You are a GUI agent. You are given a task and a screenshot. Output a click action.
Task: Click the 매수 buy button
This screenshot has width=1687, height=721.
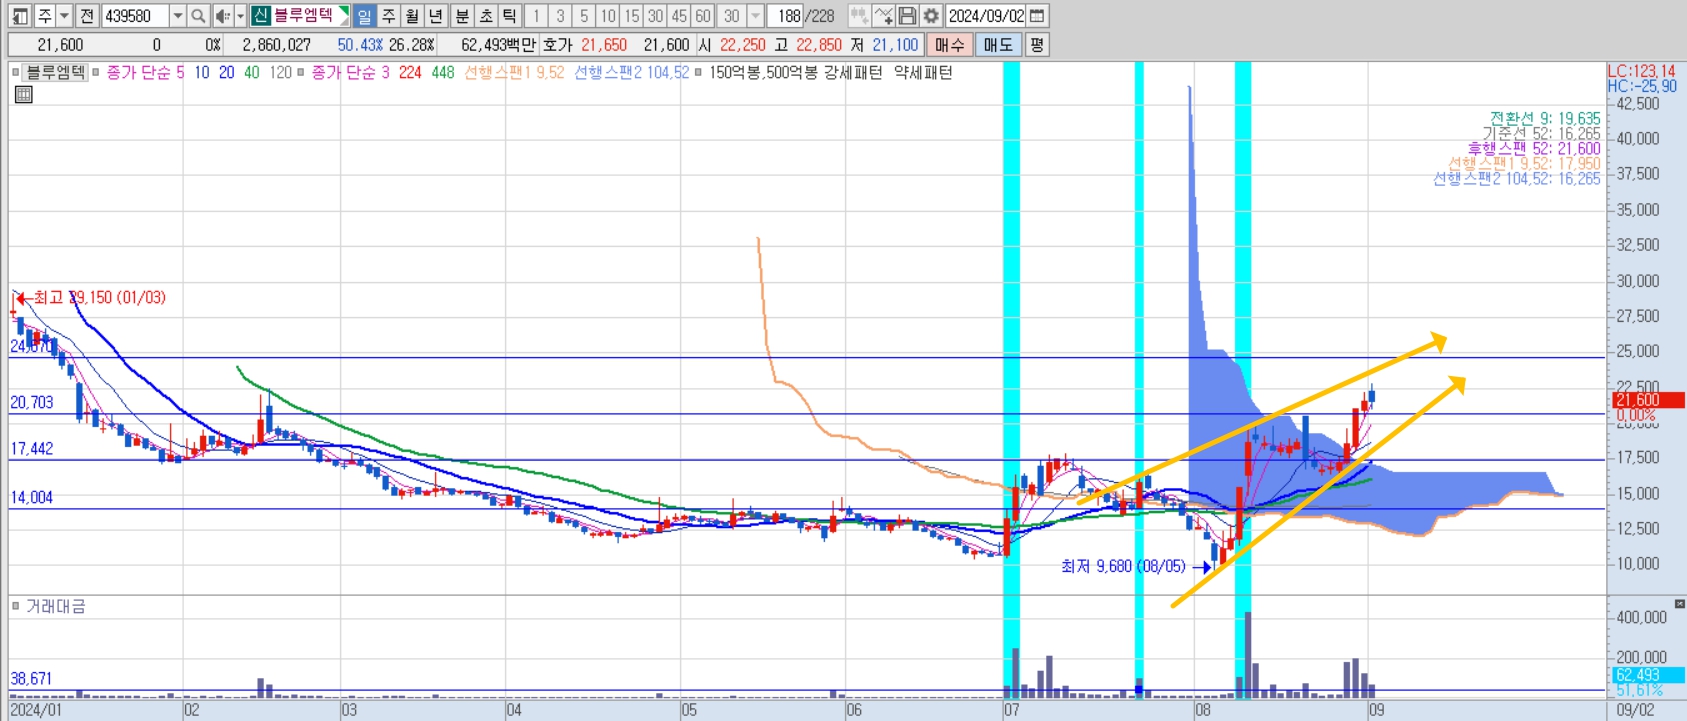[949, 45]
